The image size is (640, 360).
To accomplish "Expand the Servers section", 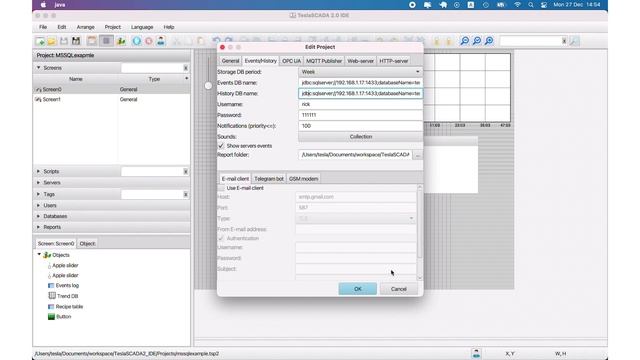I will [39, 182].
